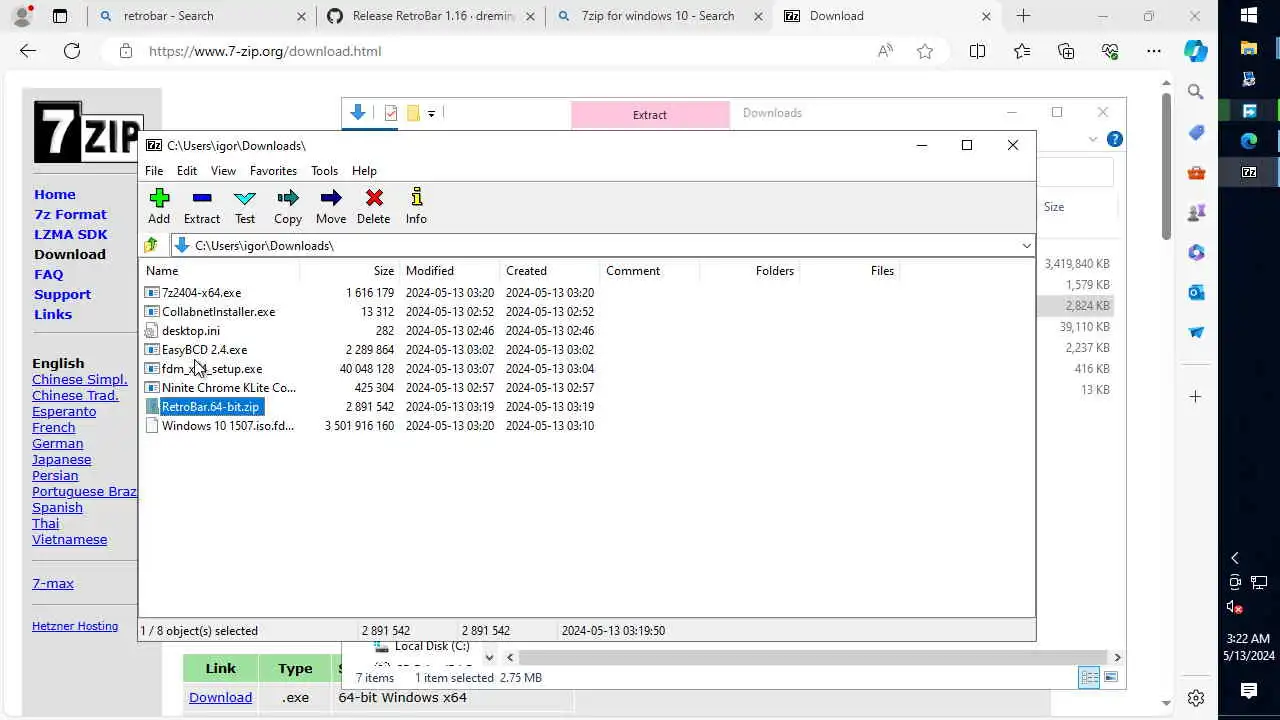Add a site with Edge sidebar plus
The height and width of the screenshot is (720, 1280).
coord(1196,397)
